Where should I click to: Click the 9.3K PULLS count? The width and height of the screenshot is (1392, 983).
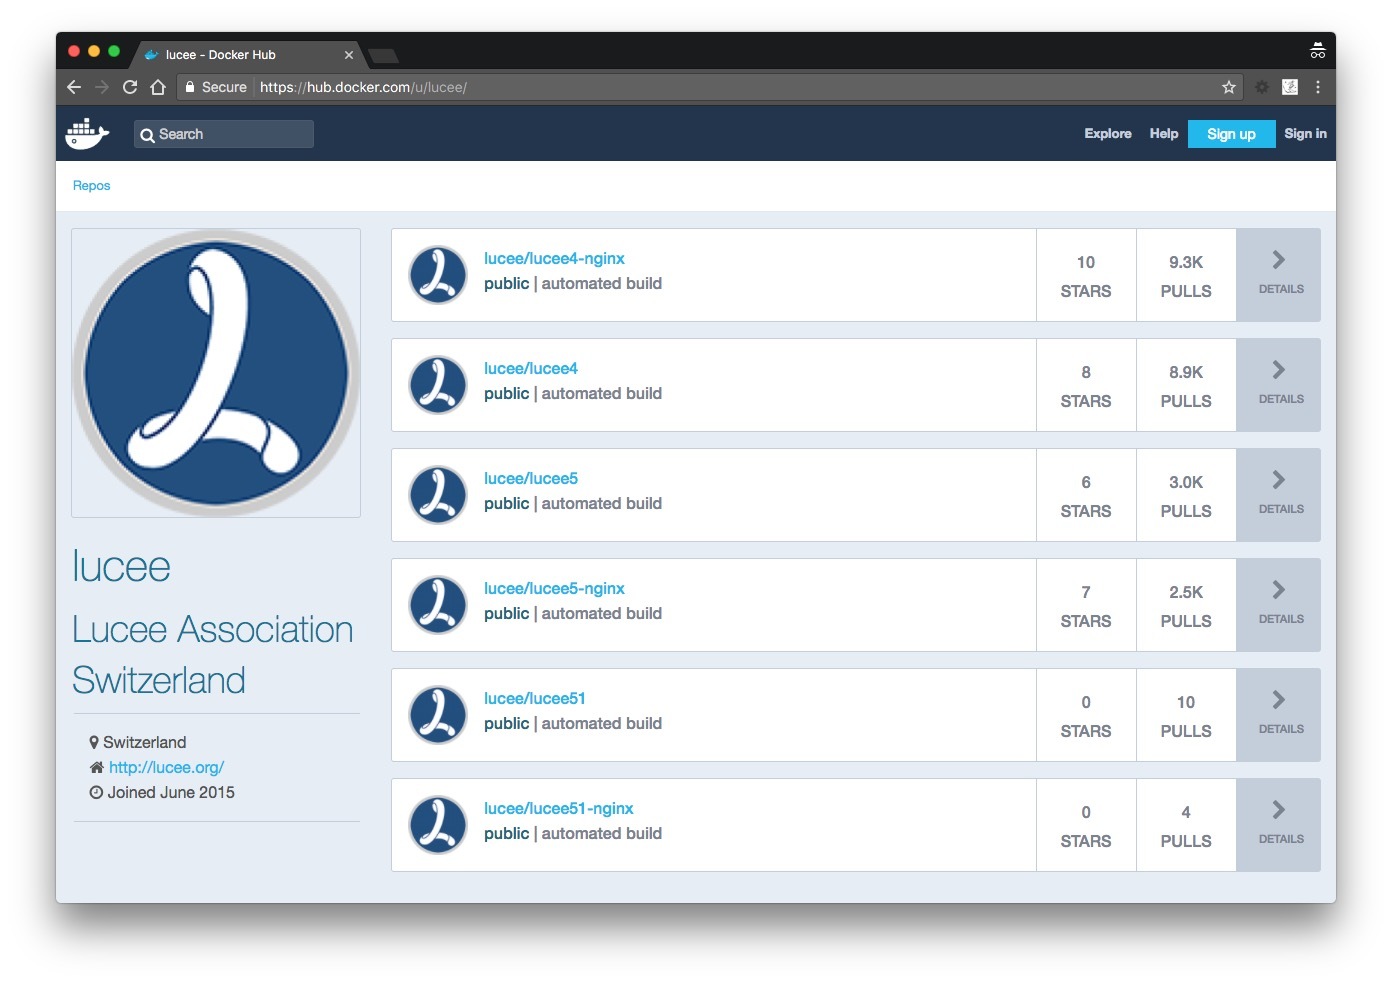pyautogui.click(x=1186, y=276)
